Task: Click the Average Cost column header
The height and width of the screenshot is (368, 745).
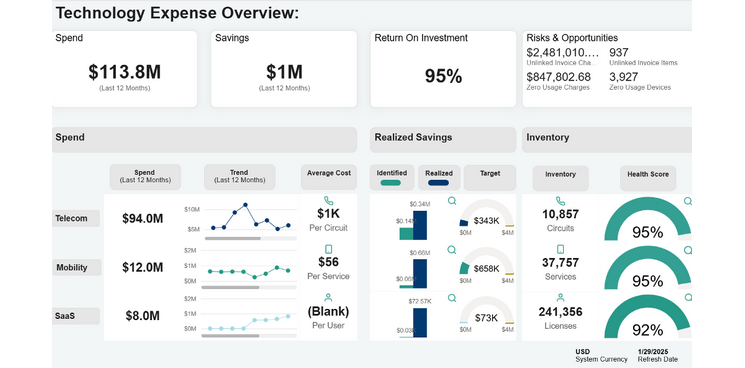Action: (x=329, y=177)
